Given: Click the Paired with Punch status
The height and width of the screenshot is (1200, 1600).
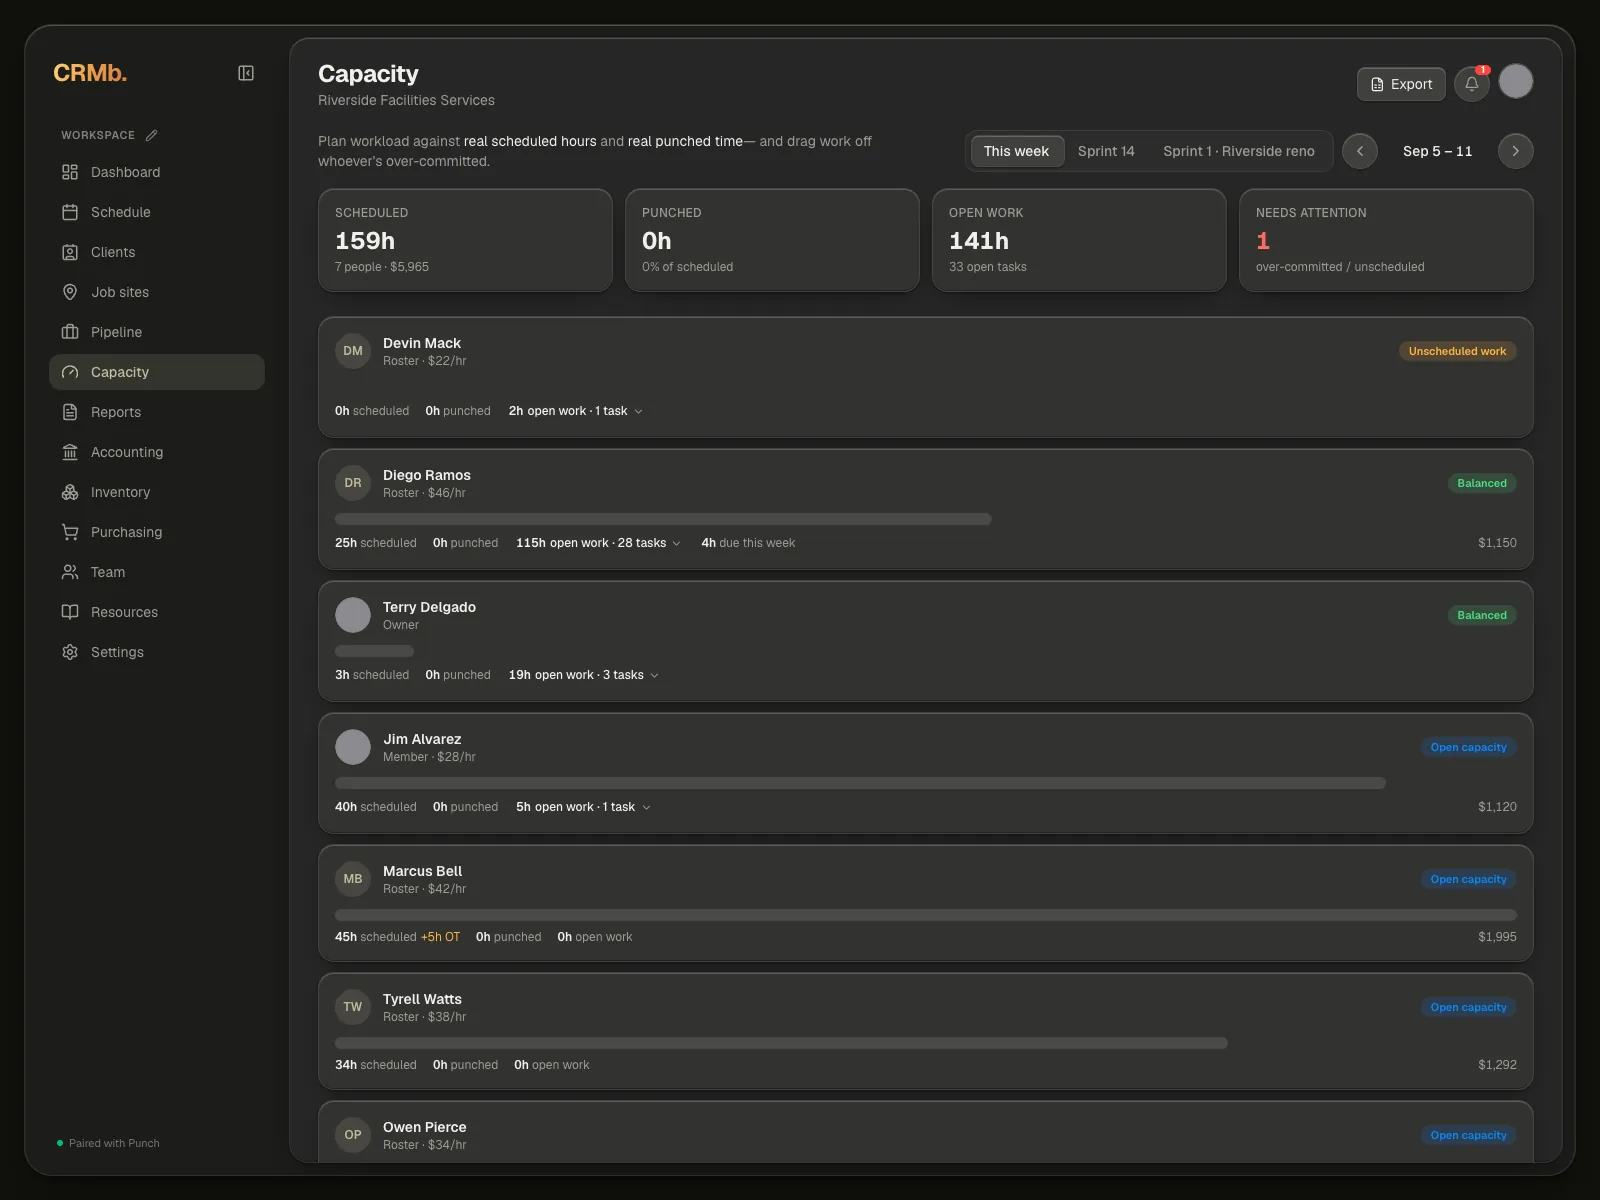Looking at the screenshot, I should click(x=108, y=1143).
